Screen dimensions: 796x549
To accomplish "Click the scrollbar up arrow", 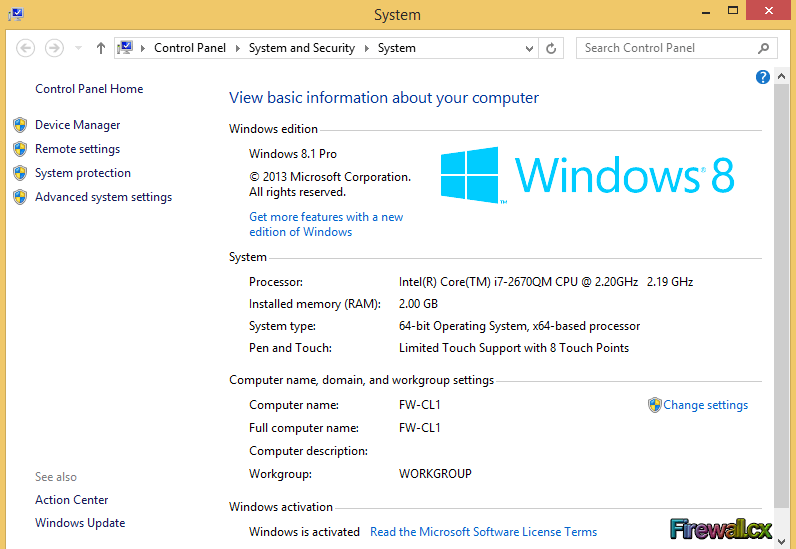I will (782, 77).
